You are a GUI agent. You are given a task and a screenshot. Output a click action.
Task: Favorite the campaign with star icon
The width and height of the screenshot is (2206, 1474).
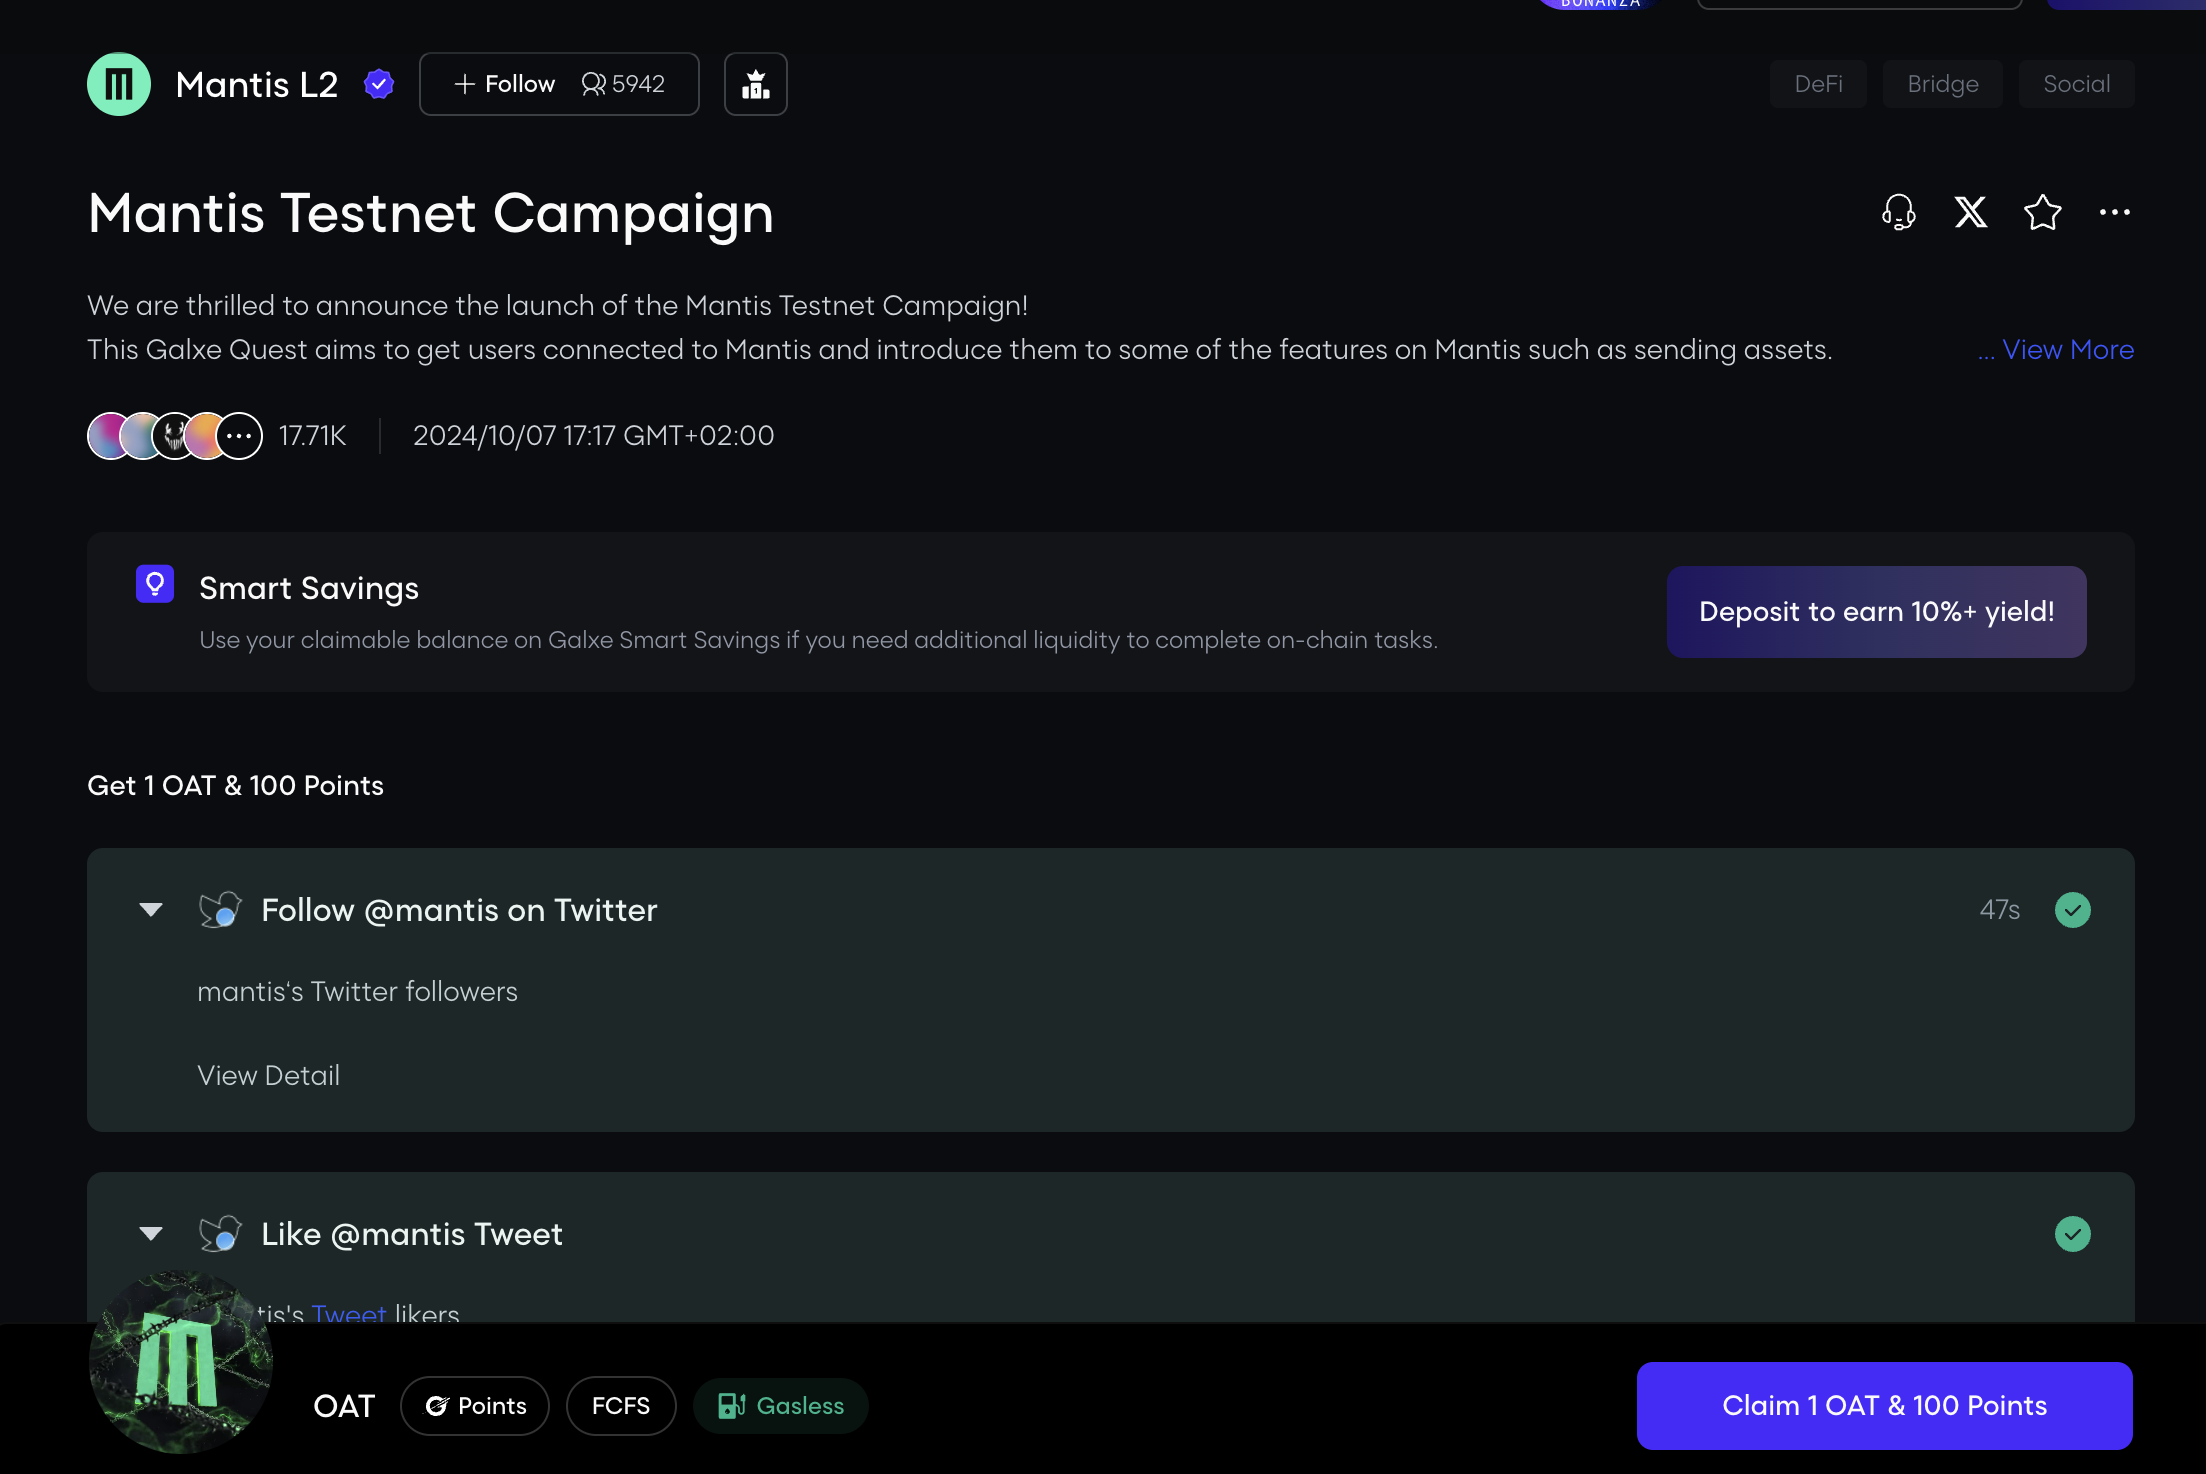point(2042,212)
